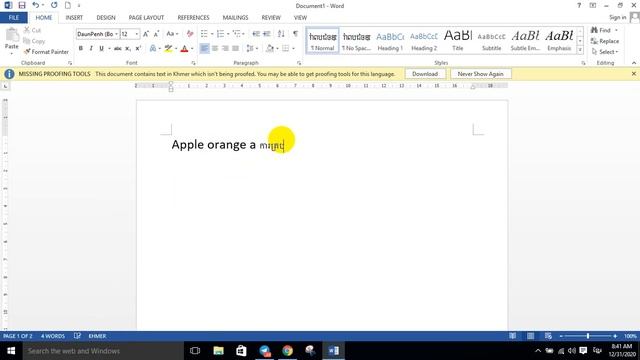Screen dimensions: 640x360
Task: Open Change Case dropdown
Action: pos(172,34)
